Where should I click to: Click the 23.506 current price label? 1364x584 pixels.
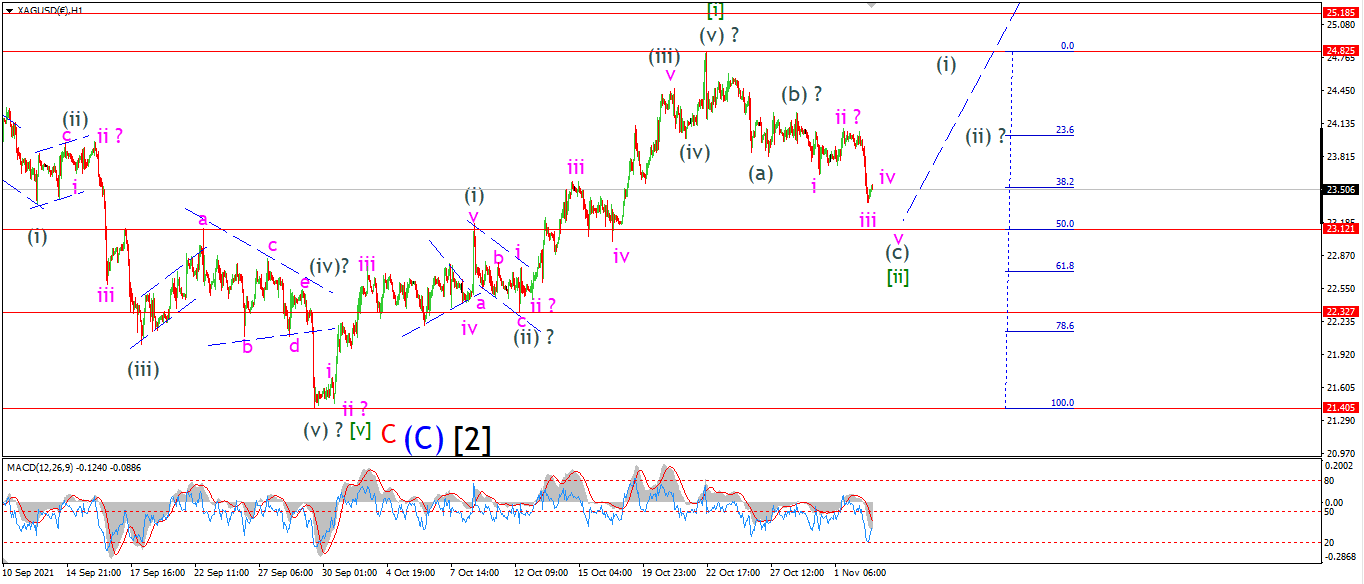coord(1340,189)
